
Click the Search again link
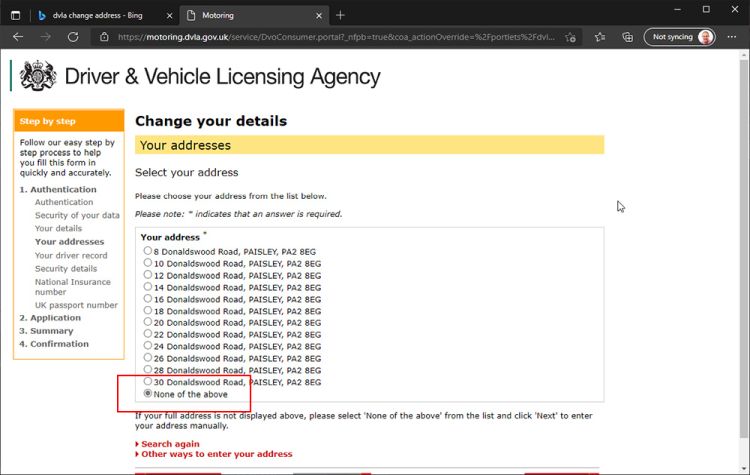coord(170,444)
